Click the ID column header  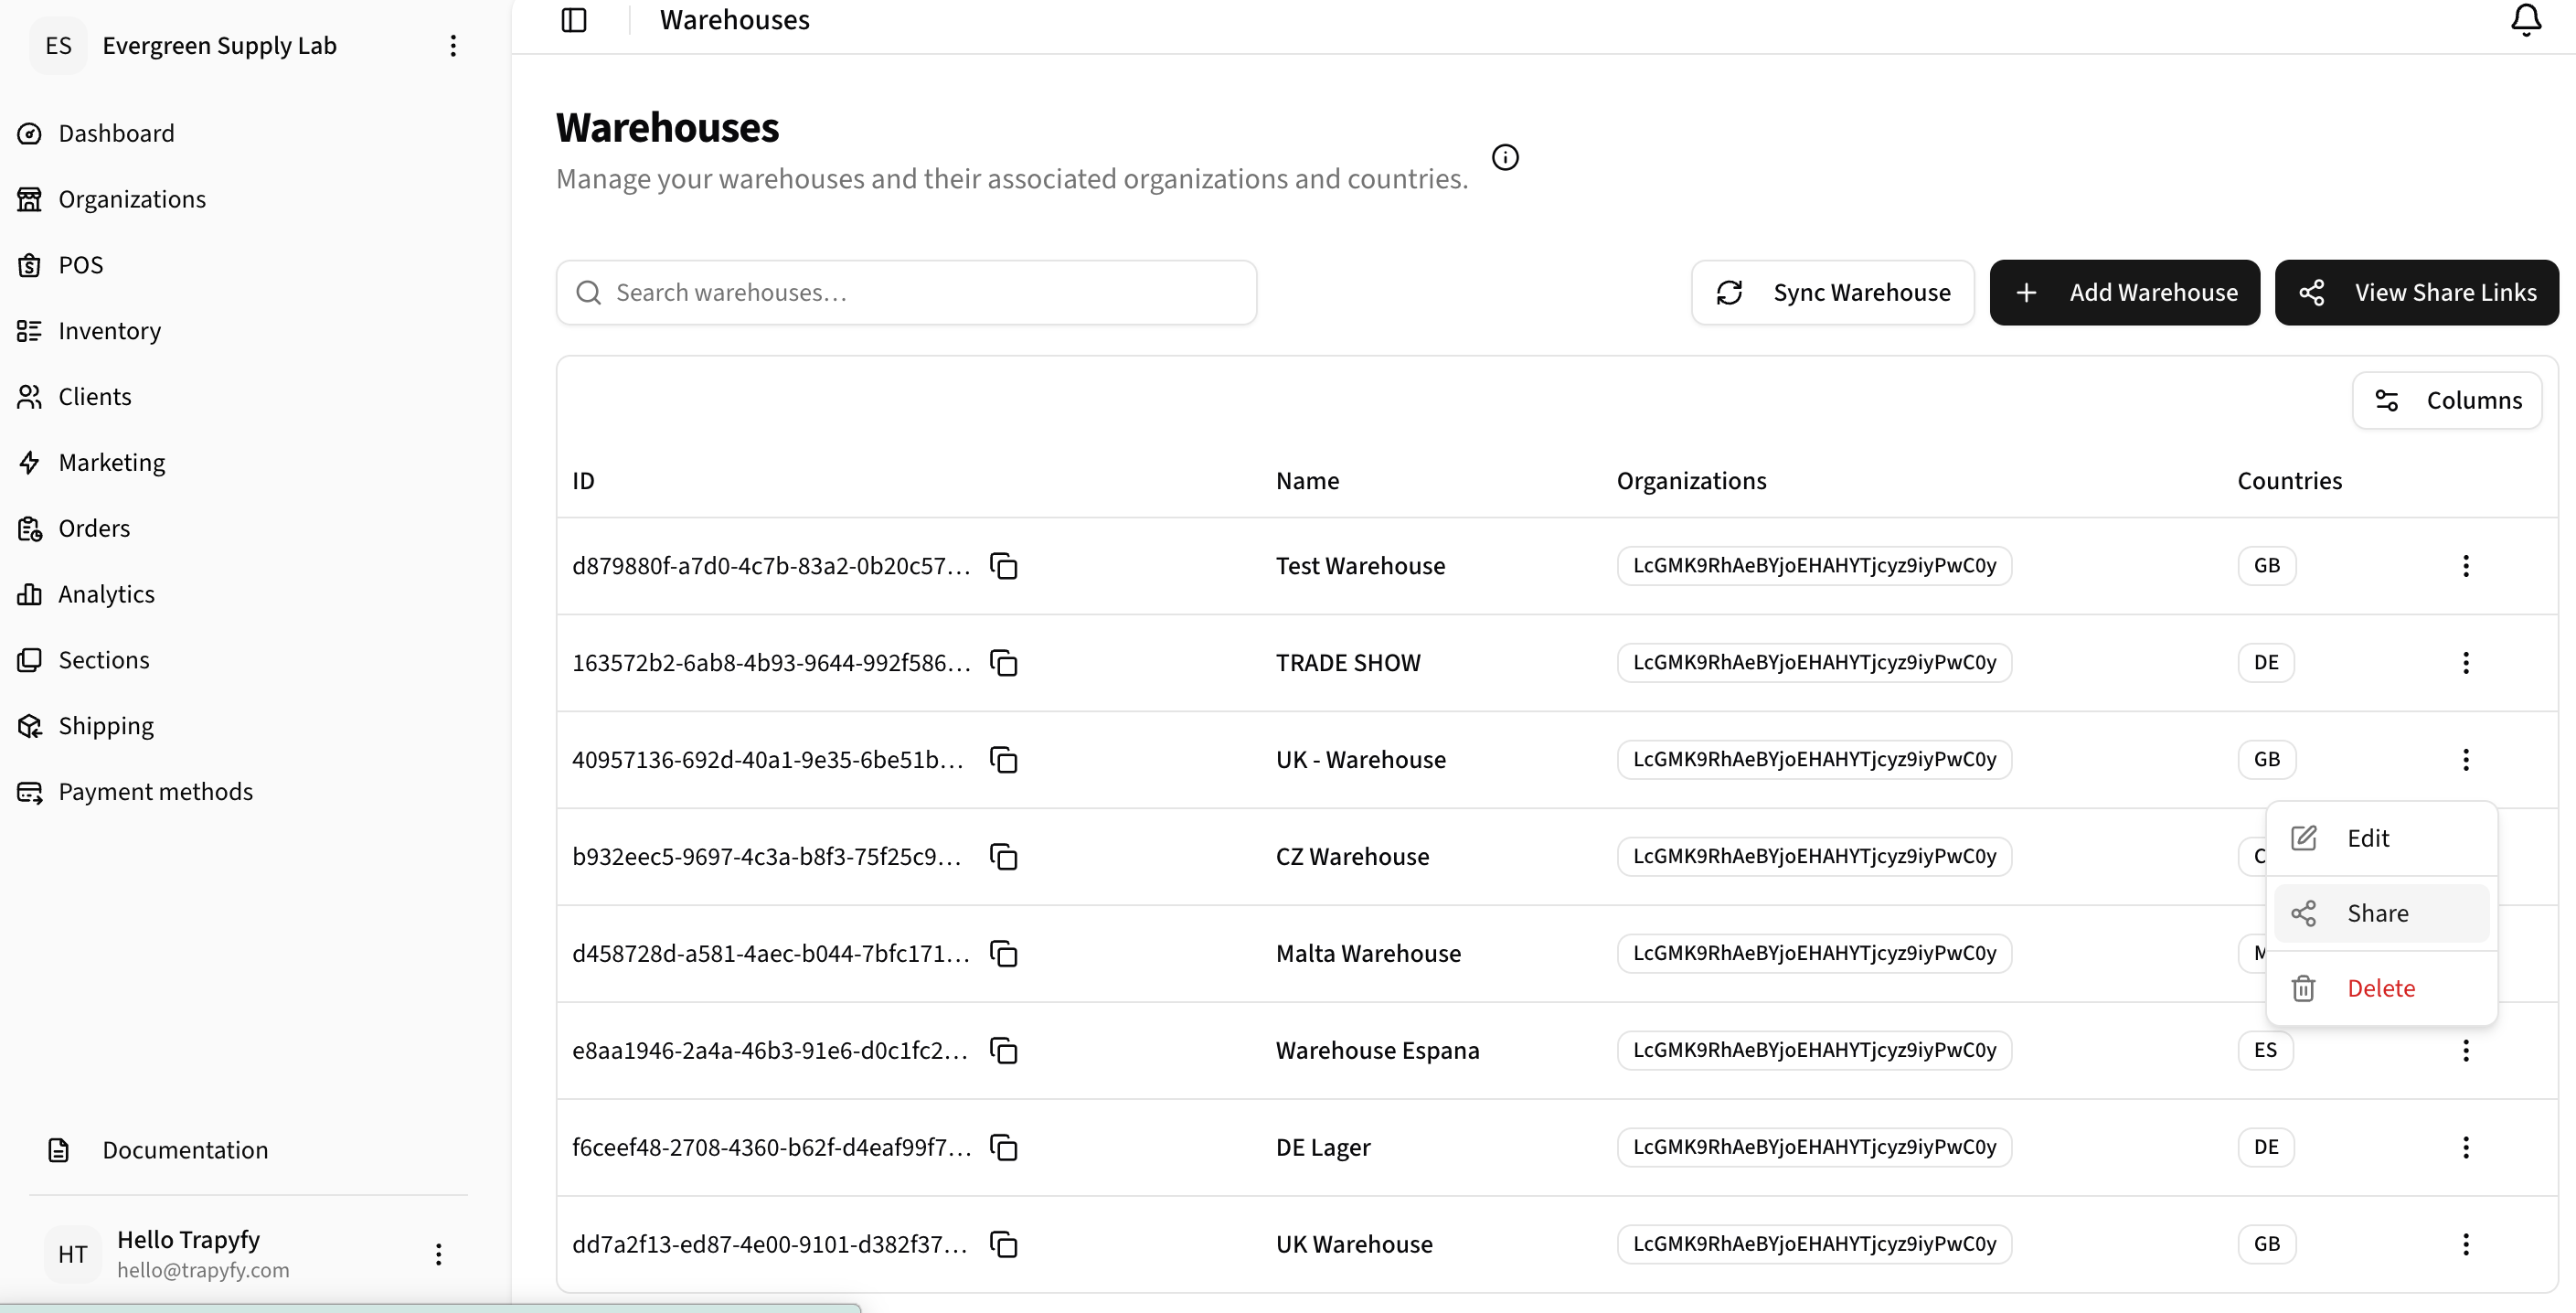pyautogui.click(x=583, y=481)
